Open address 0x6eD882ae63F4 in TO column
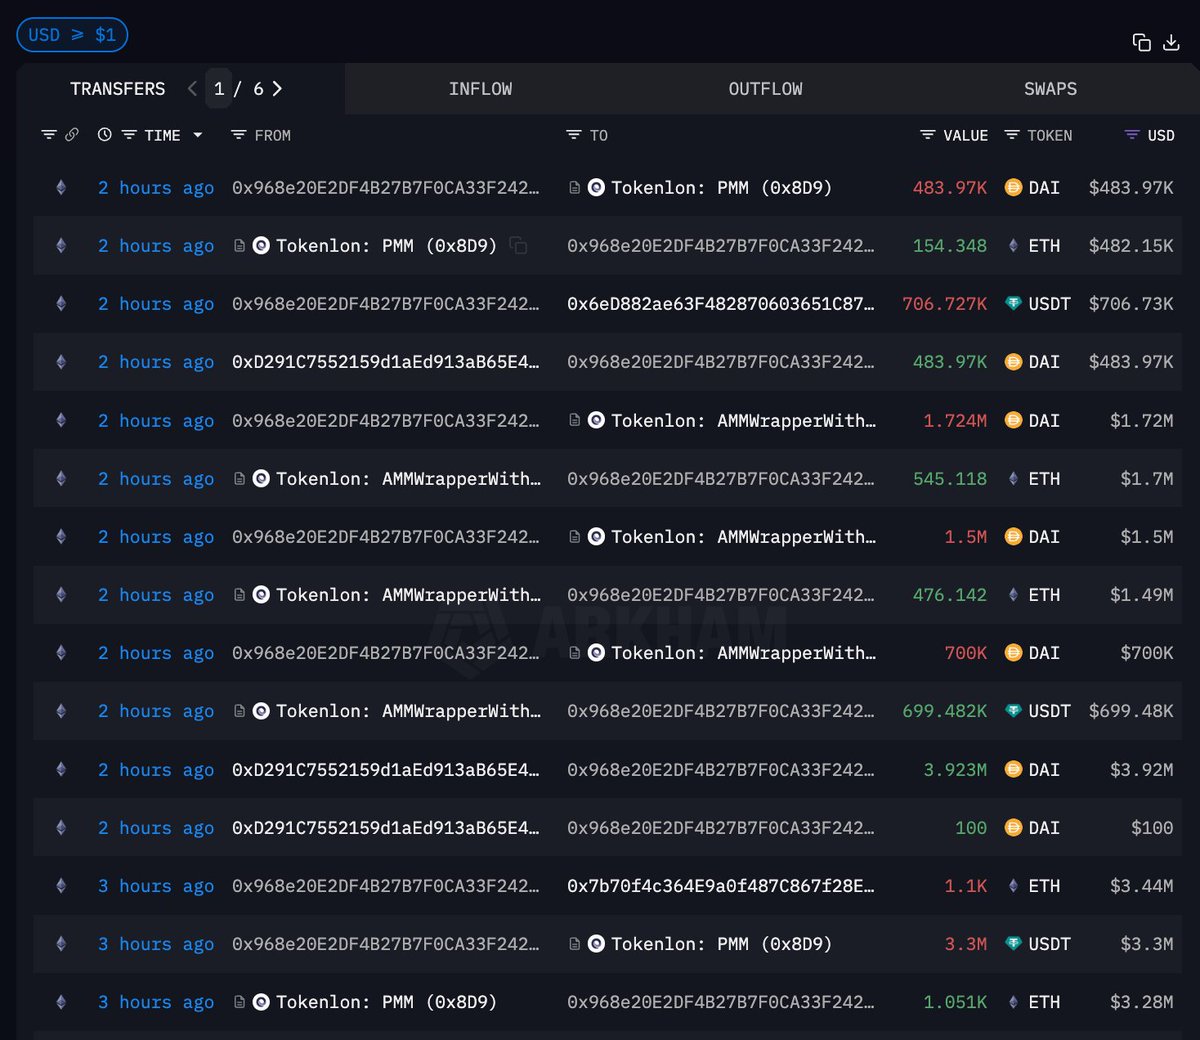 [x=720, y=304]
